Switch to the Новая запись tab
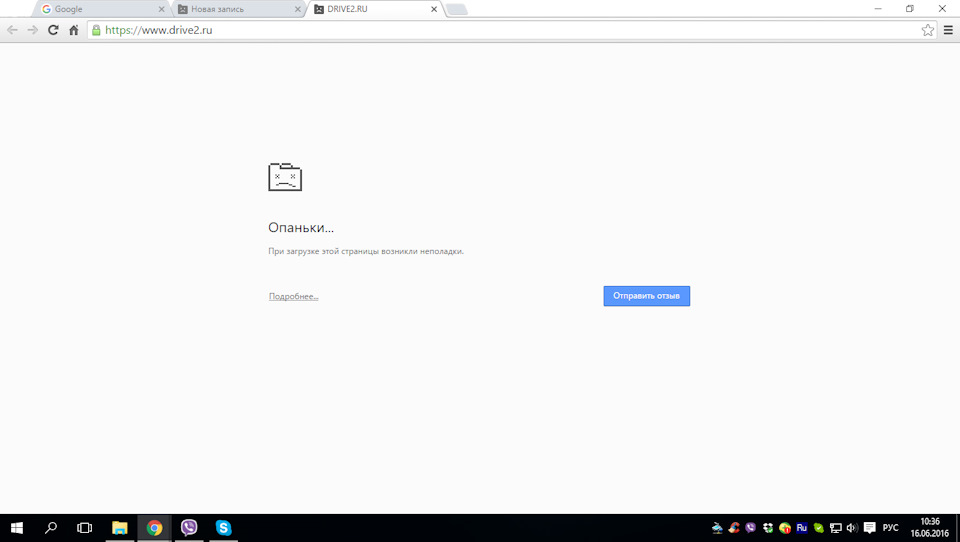960x542 pixels. point(236,9)
